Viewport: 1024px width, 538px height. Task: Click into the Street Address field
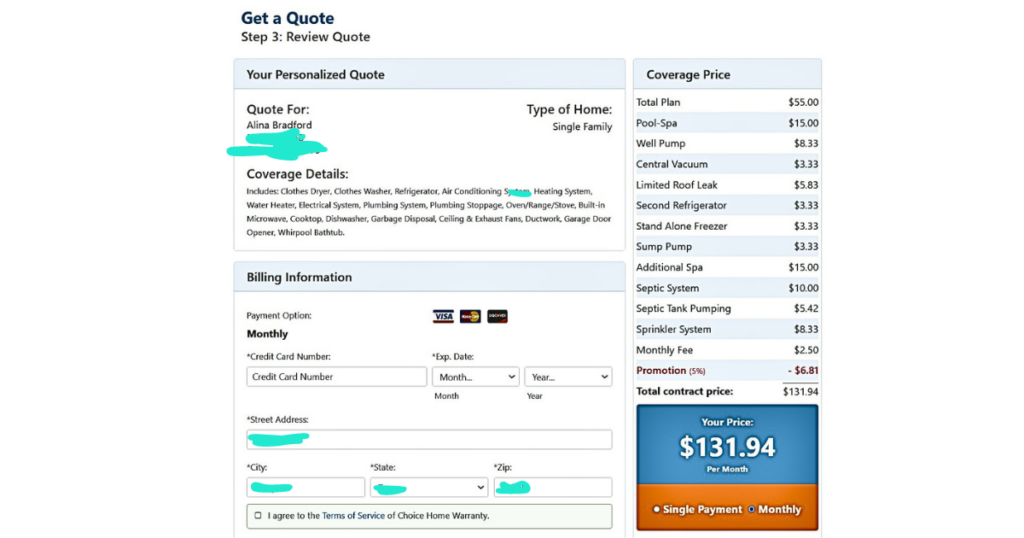tap(429, 440)
